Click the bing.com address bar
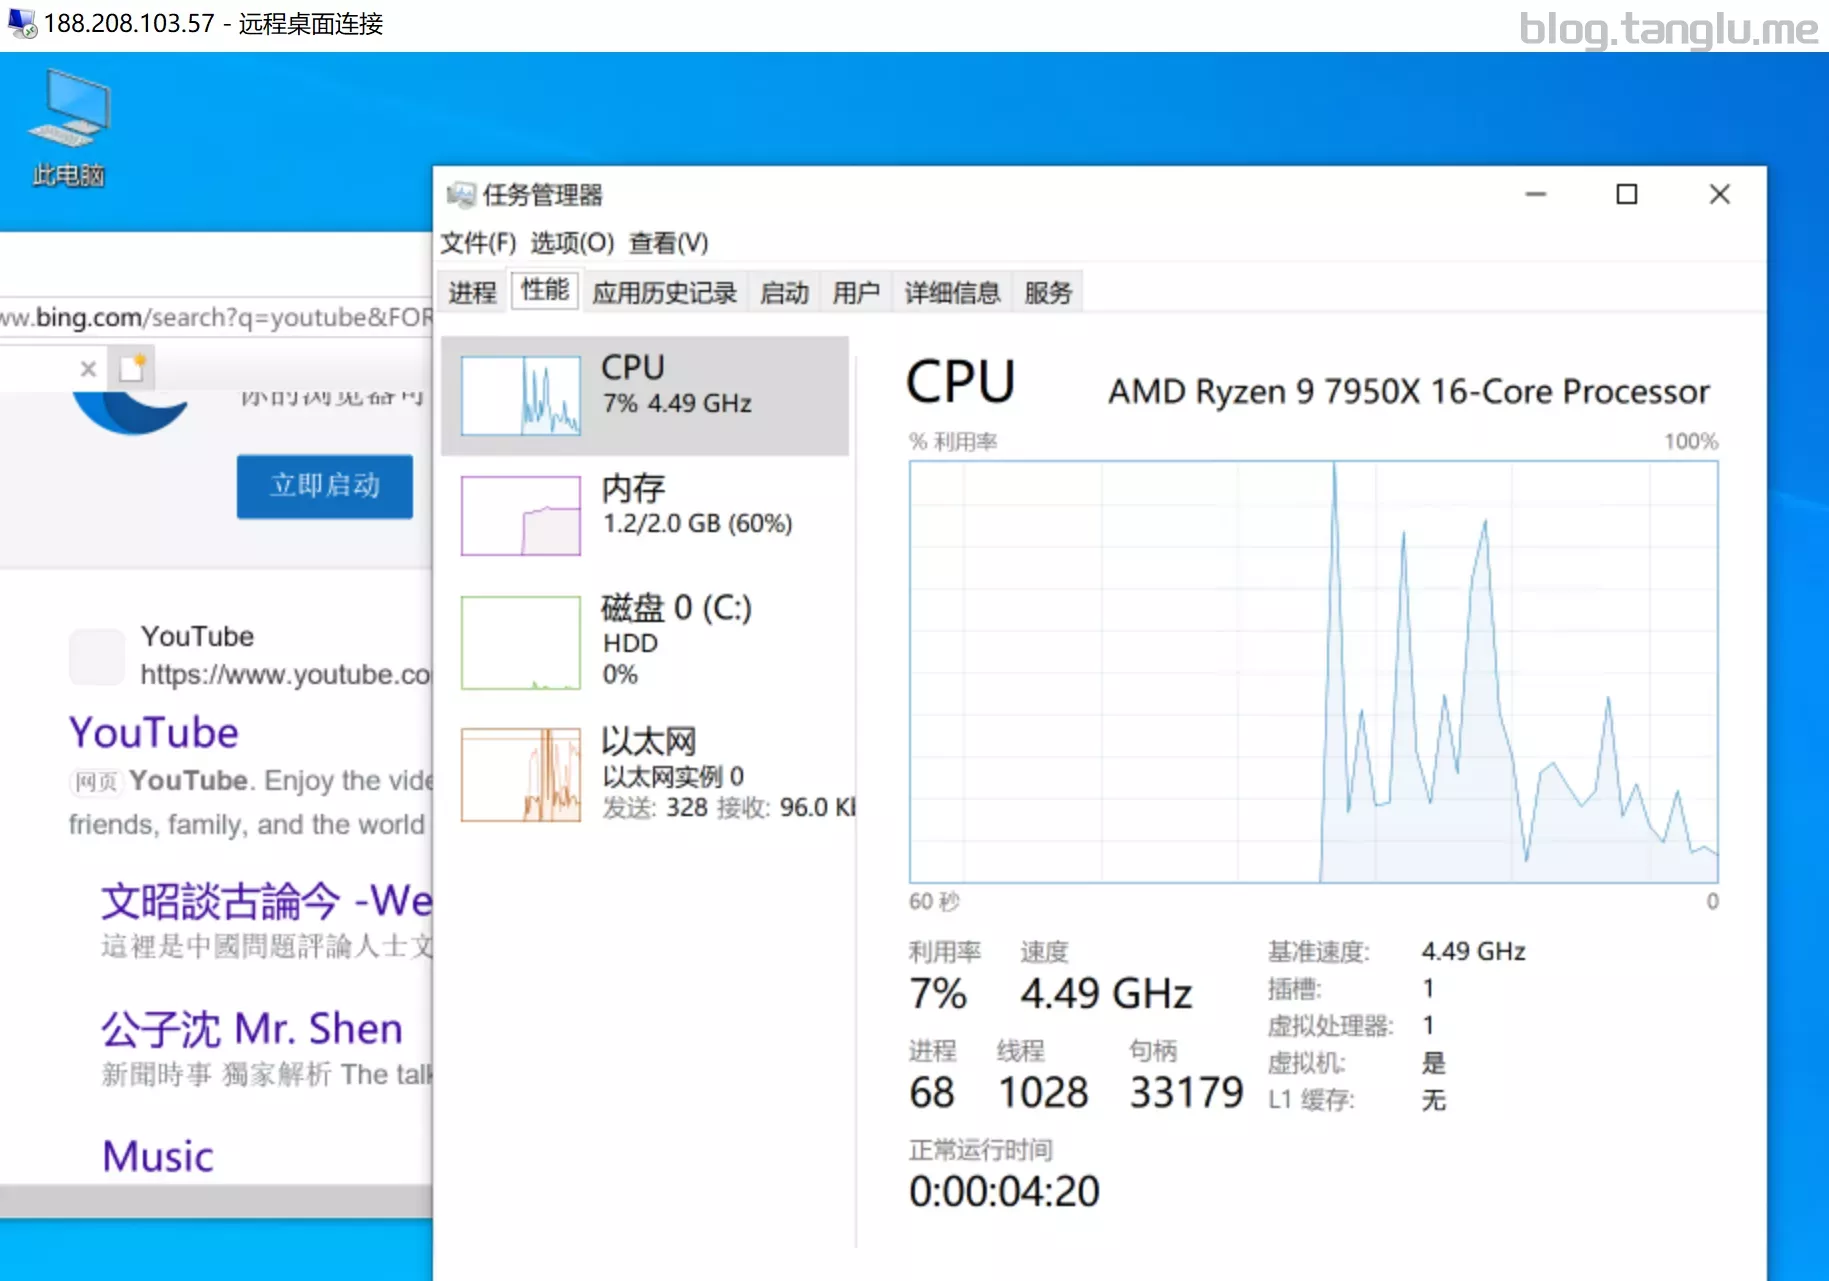Viewport: 1829px width, 1281px height. [216, 317]
